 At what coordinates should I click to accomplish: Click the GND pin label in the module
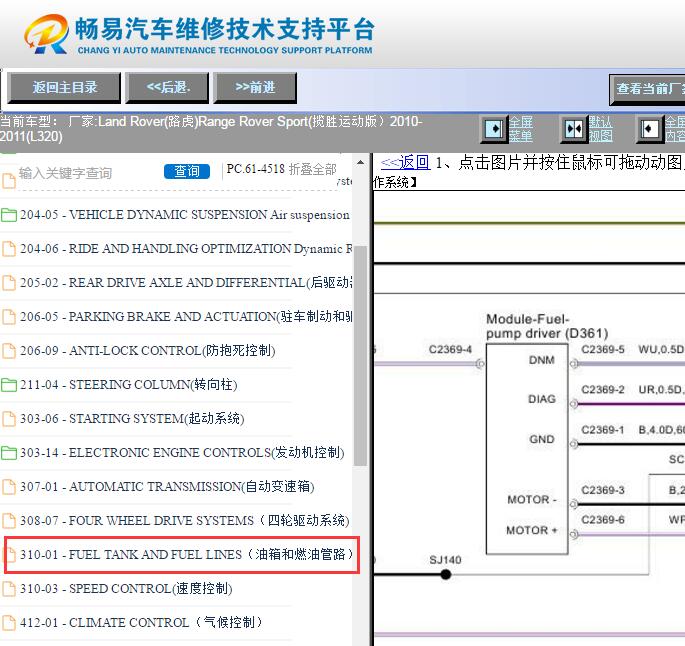click(542, 439)
